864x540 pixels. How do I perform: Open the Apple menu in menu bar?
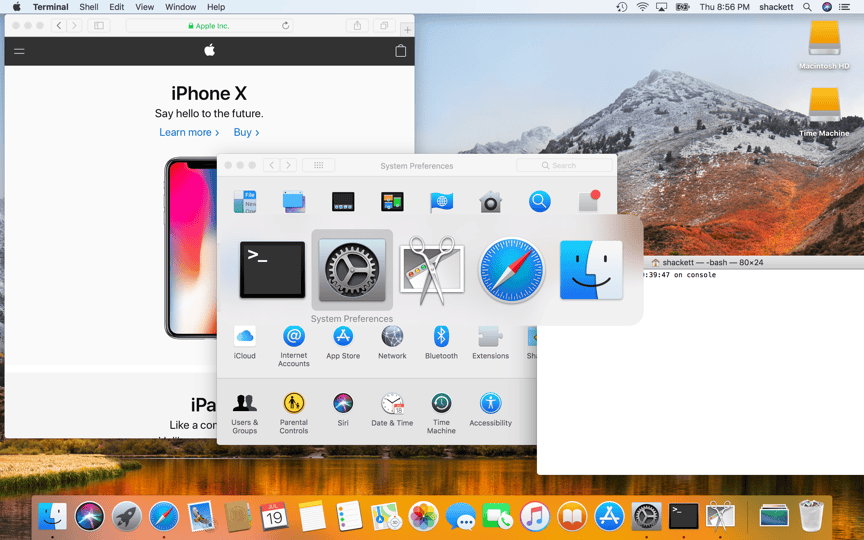[x=17, y=7]
